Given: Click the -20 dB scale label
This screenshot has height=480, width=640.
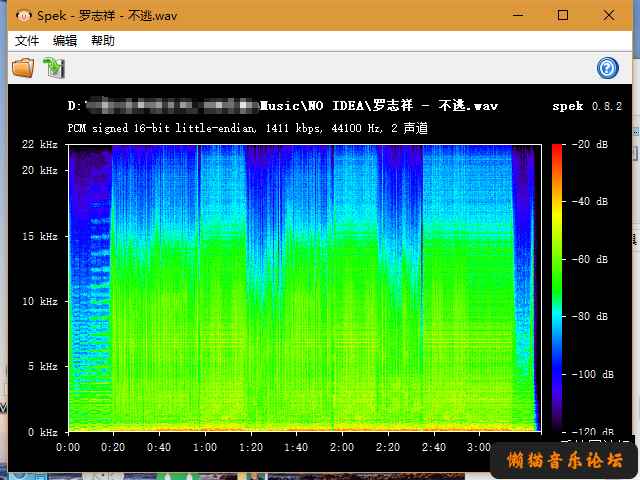Looking at the screenshot, I should 590,144.
